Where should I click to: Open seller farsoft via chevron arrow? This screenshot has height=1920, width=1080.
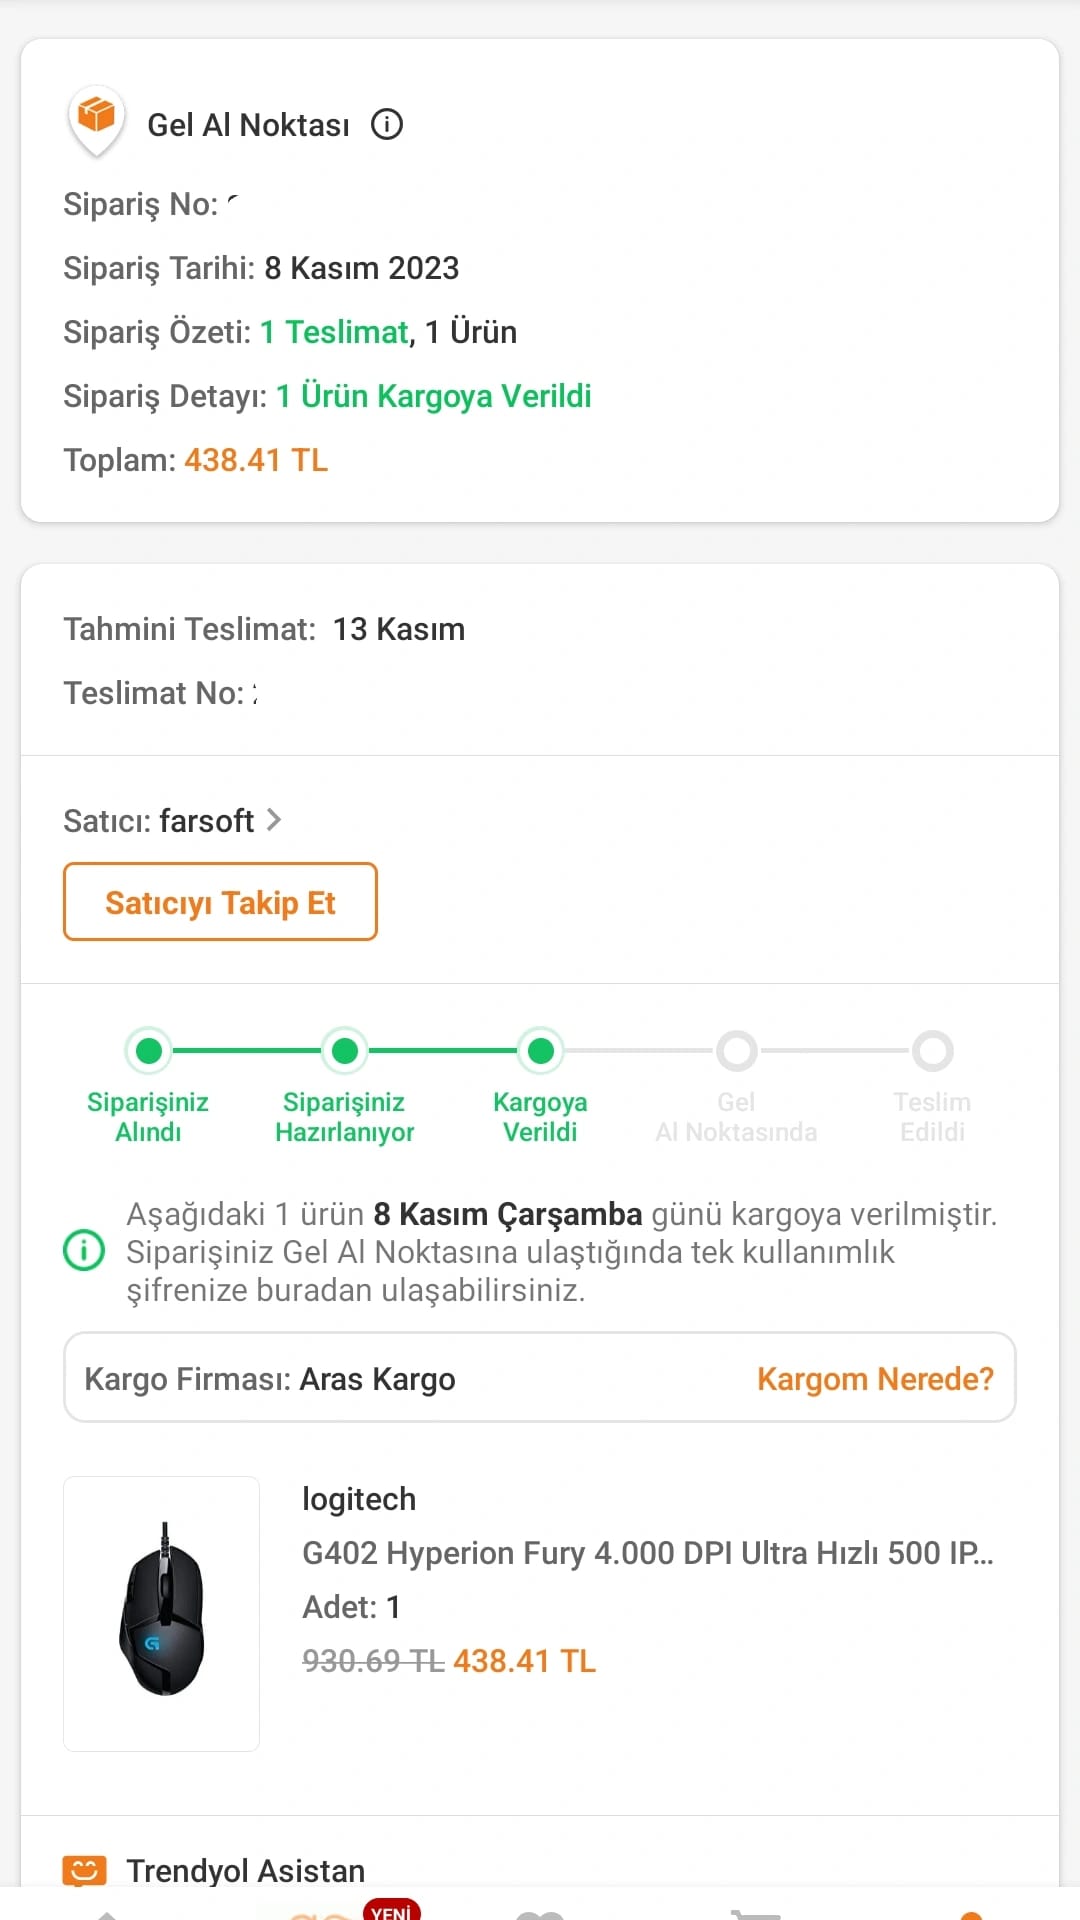coord(274,821)
